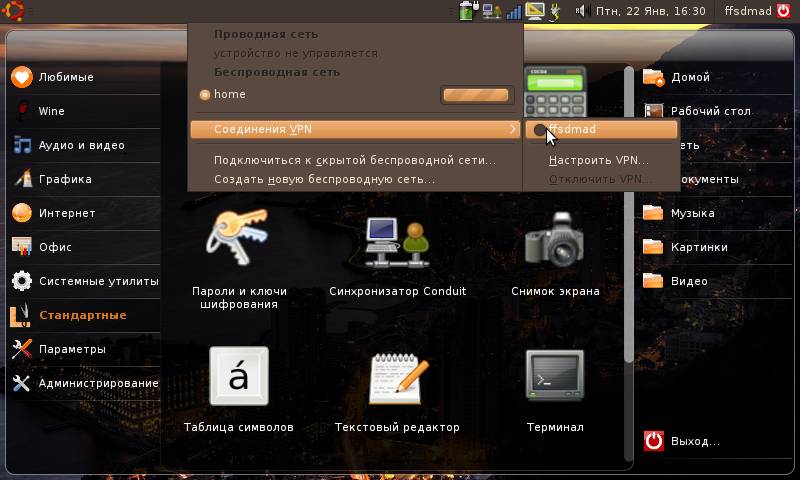Launch Пароли и ключи шифрования
Screen dimensions: 800x480
[239, 259]
